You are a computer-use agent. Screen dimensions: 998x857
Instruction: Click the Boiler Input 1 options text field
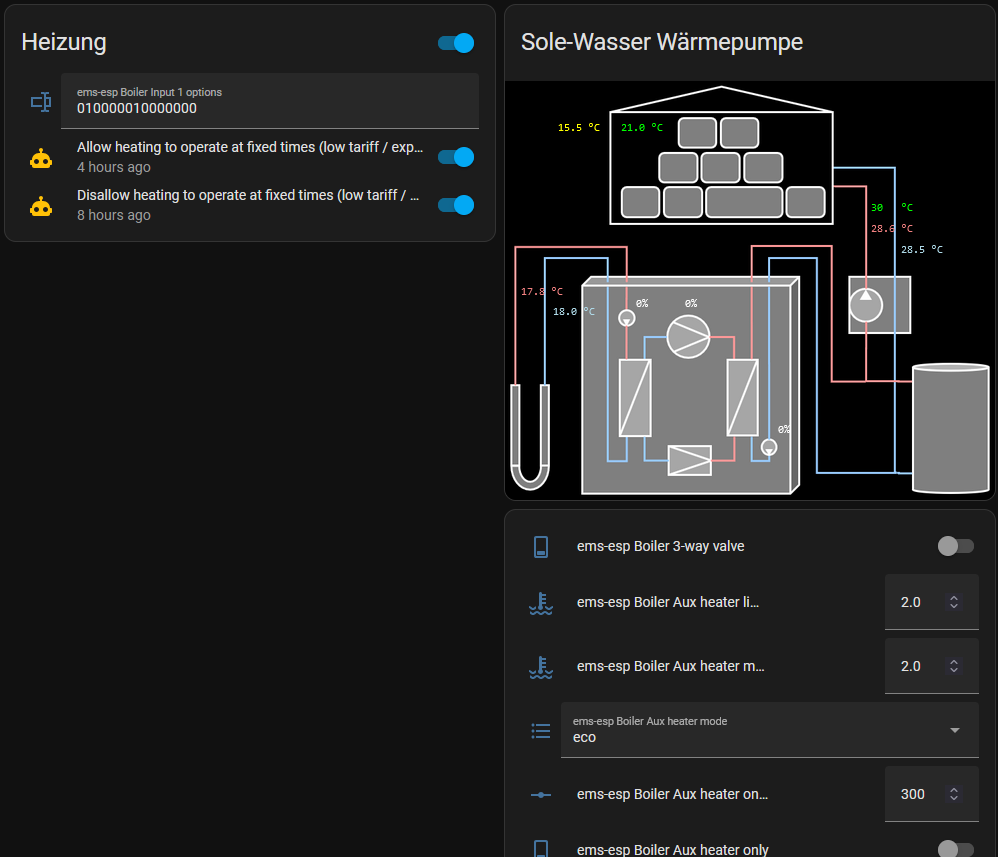270,101
